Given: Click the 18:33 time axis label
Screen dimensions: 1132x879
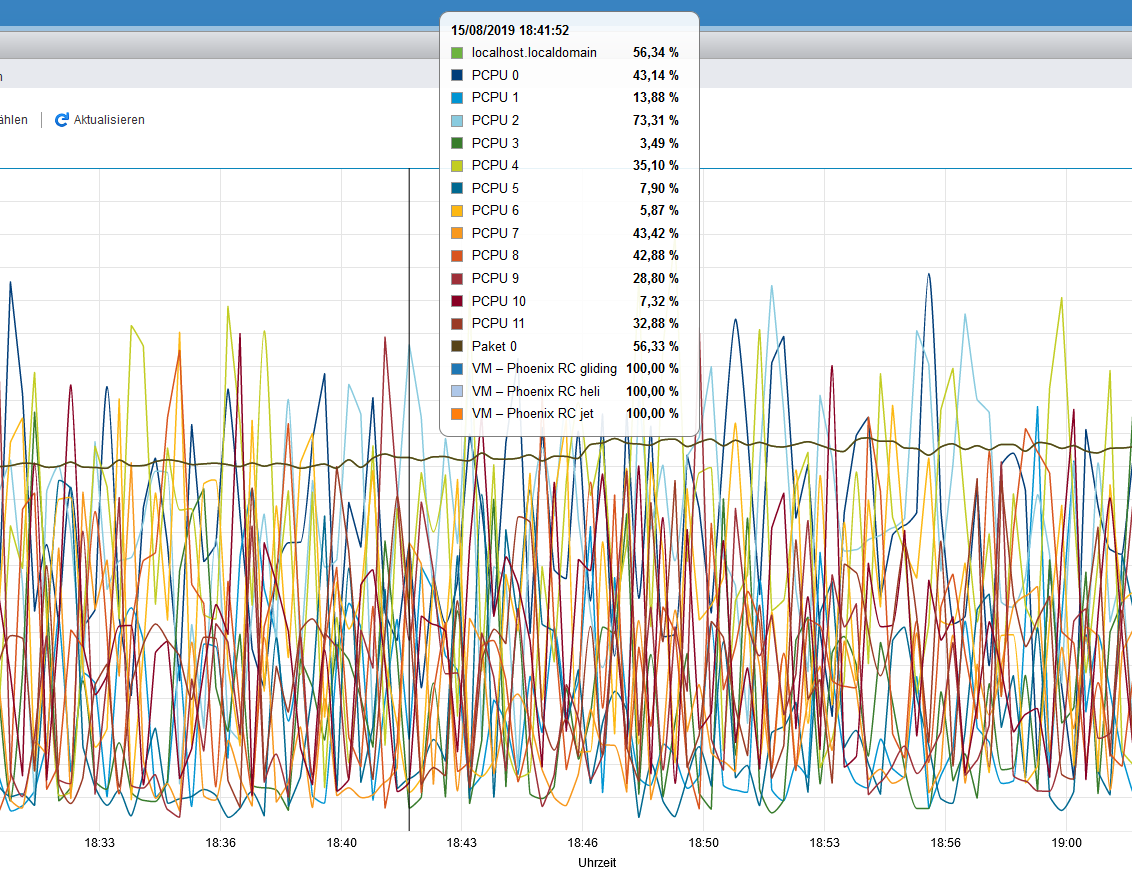Looking at the screenshot, I should tap(100, 843).
